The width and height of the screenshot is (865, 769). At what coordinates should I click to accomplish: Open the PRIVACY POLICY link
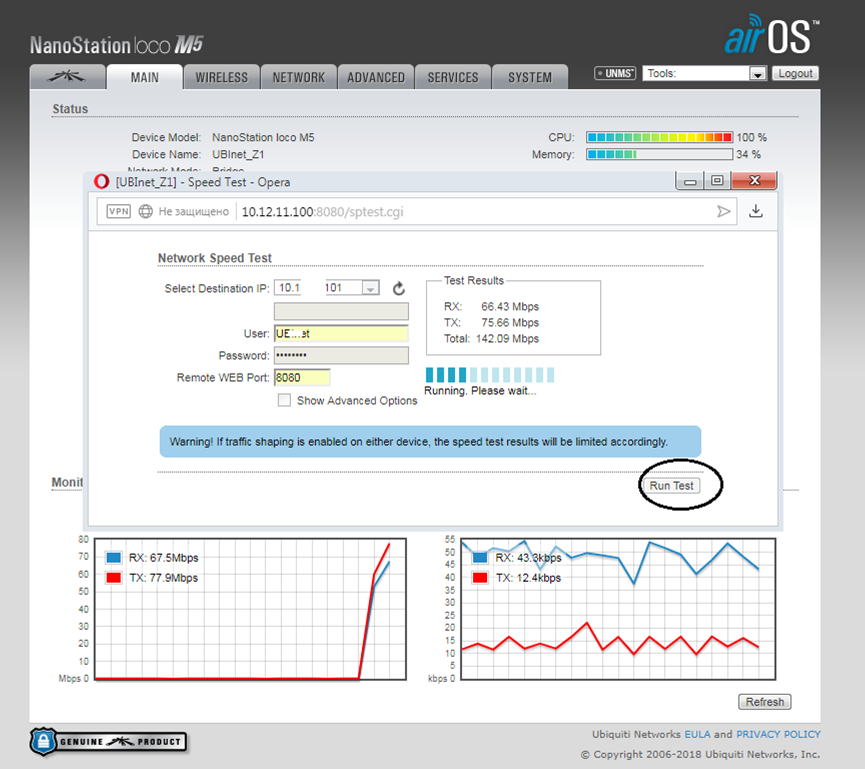778,734
